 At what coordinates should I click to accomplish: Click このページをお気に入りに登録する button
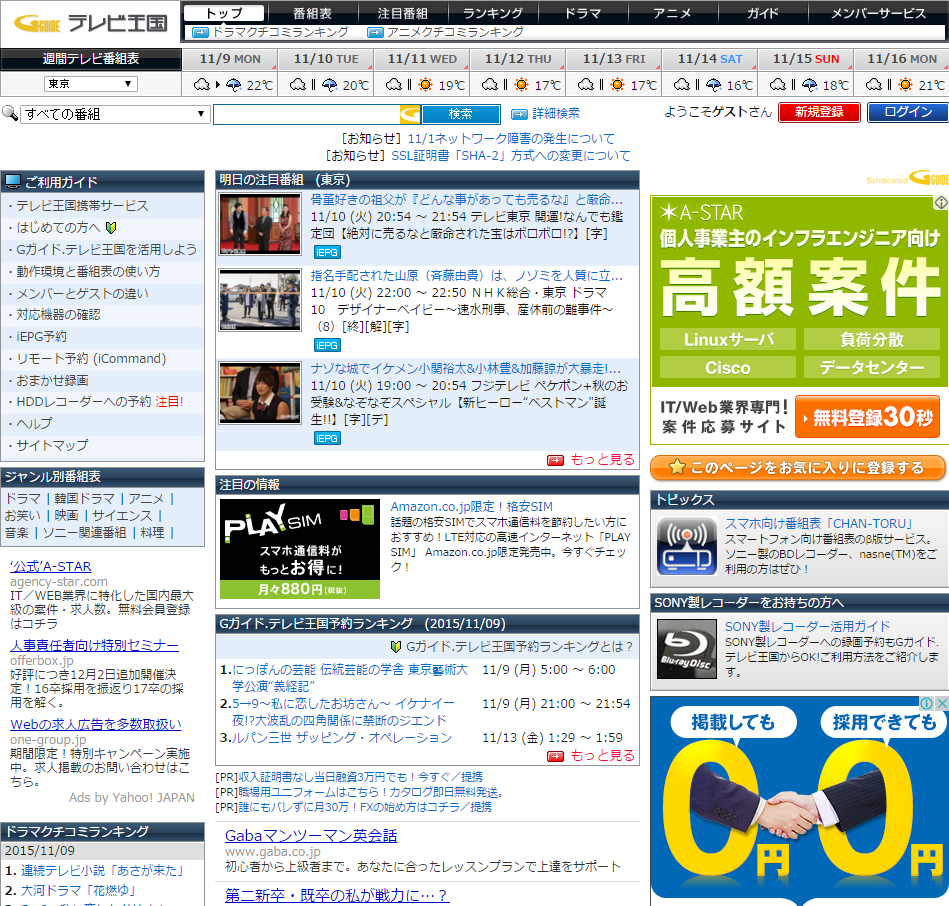(x=798, y=468)
